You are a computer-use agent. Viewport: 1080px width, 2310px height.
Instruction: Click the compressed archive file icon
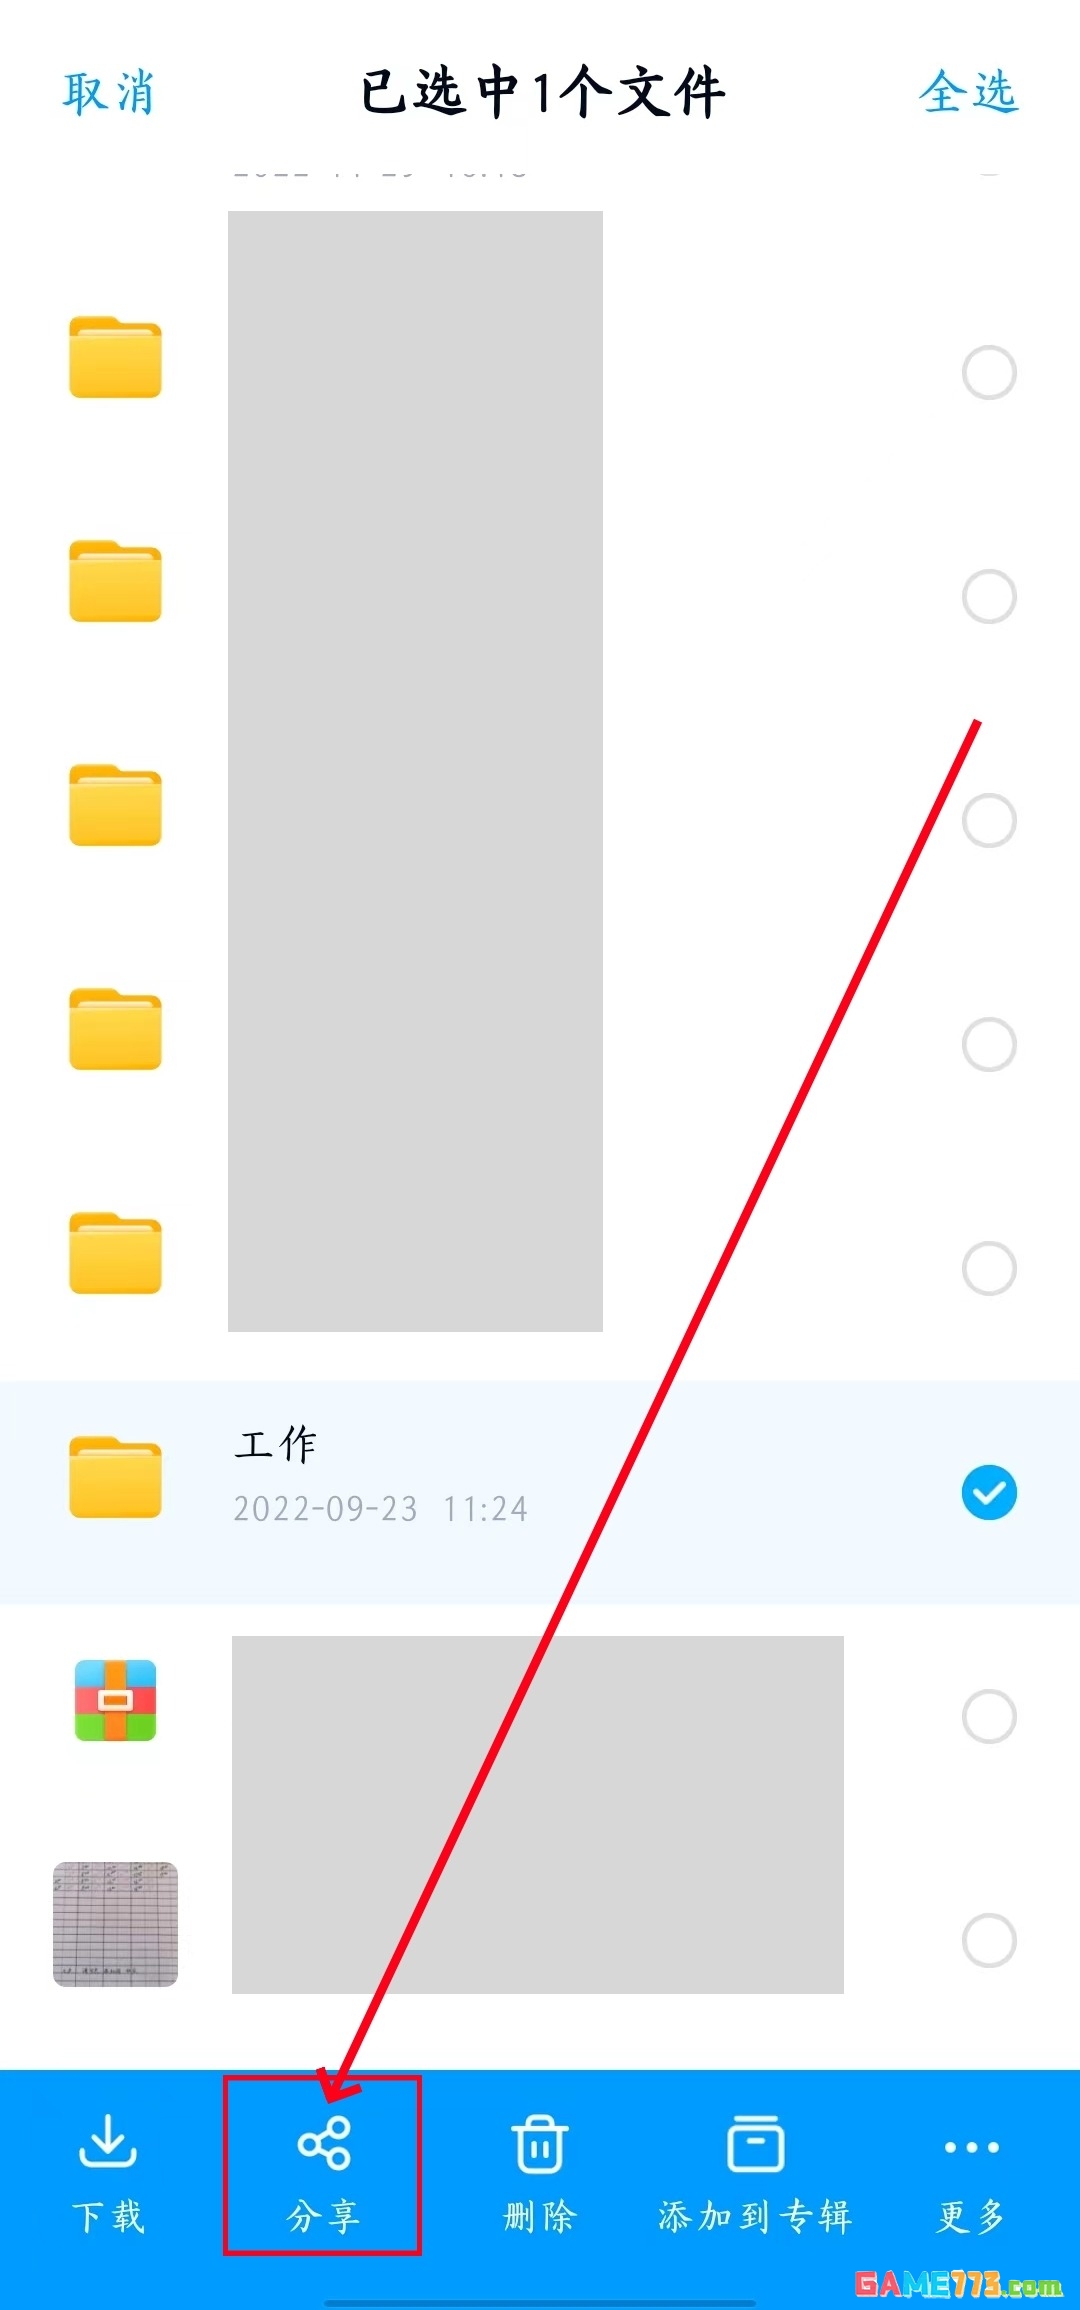click(115, 1700)
